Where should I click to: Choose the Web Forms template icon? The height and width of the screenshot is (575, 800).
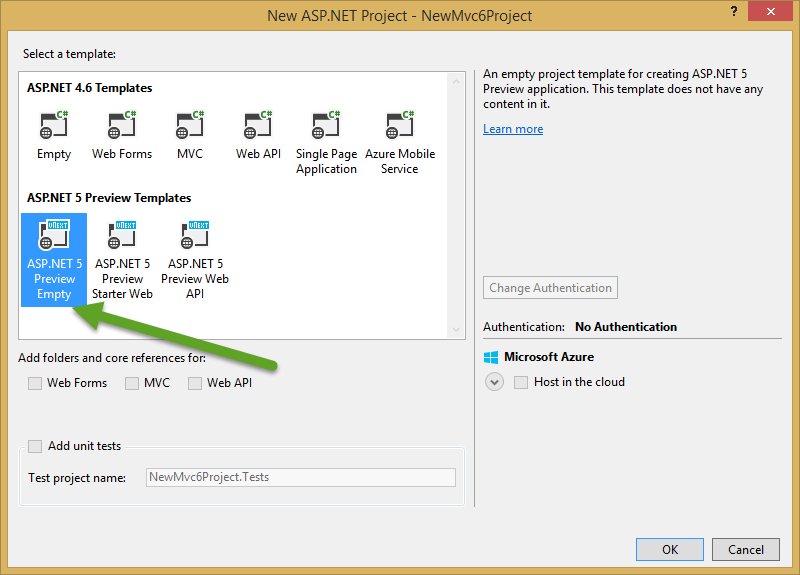click(x=122, y=127)
